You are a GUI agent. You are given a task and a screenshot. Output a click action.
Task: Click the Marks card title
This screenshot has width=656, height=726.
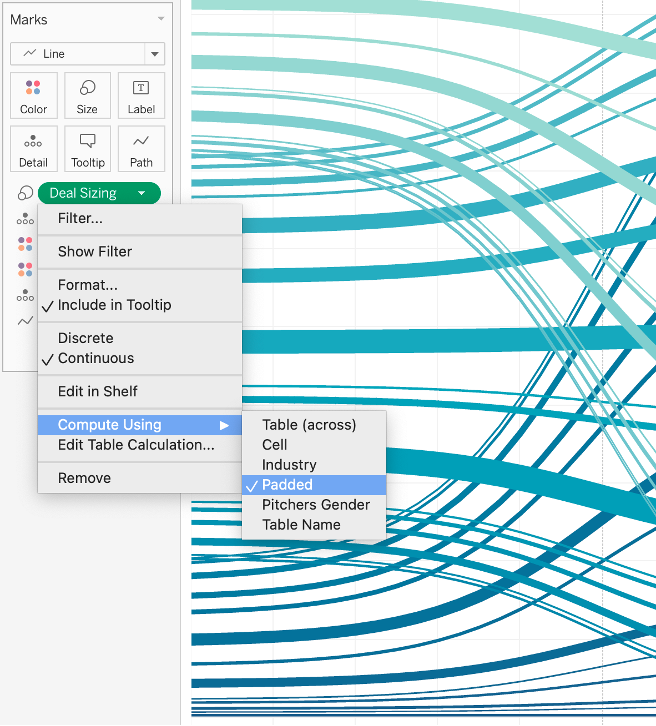pyautogui.click(x=29, y=19)
